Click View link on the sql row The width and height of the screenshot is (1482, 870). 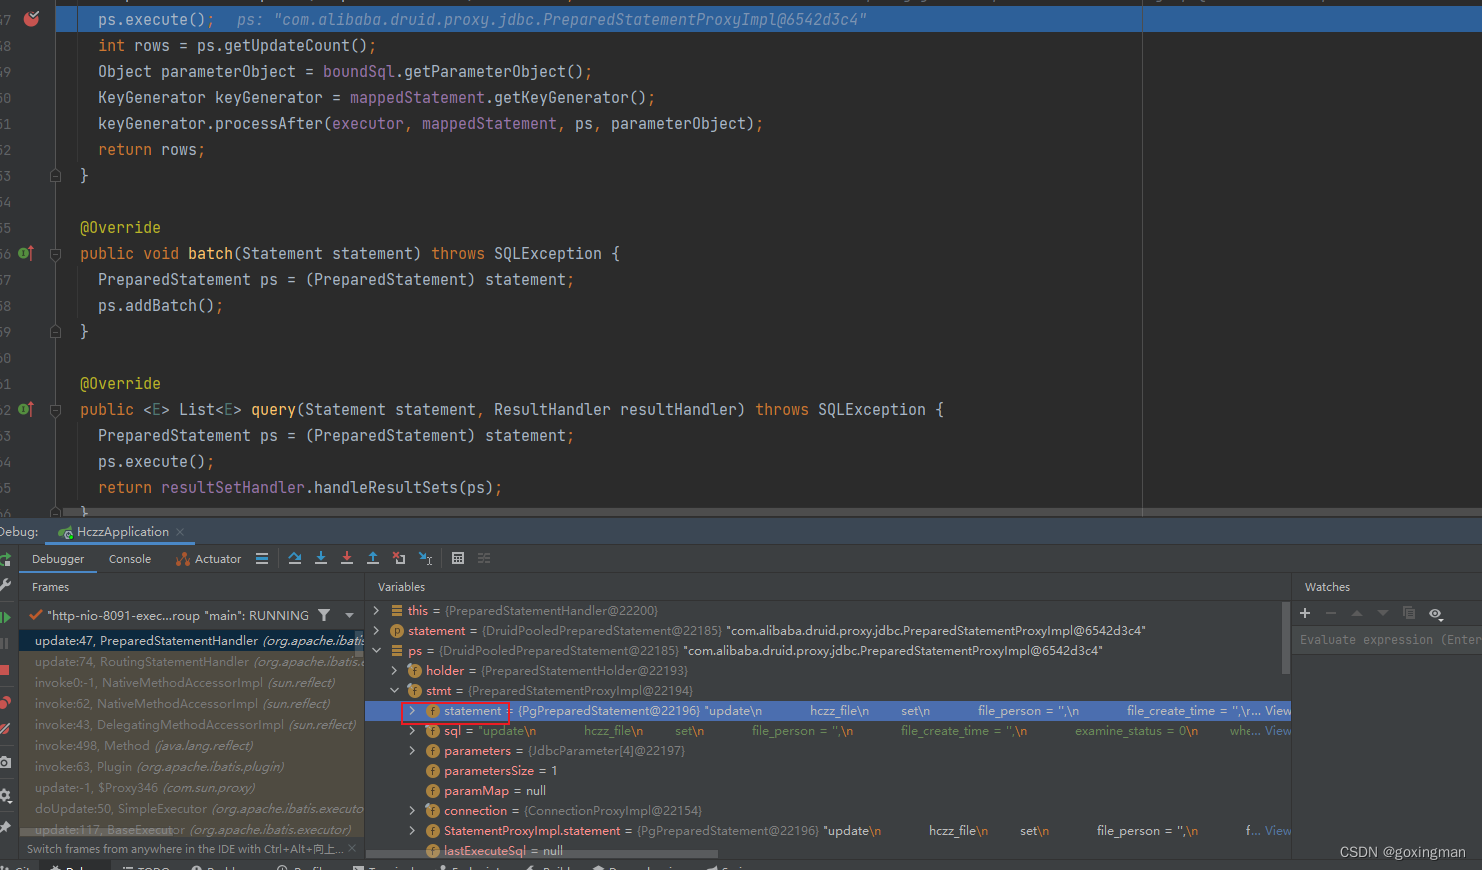coord(1277,731)
